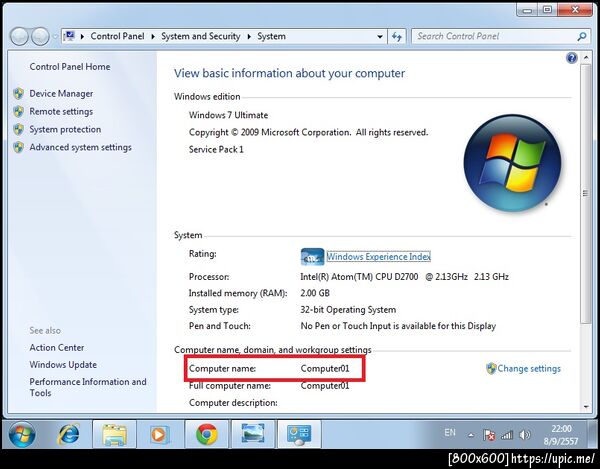The height and width of the screenshot is (469, 600).
Task: Show hidden tray icons arrow
Action: (471, 435)
